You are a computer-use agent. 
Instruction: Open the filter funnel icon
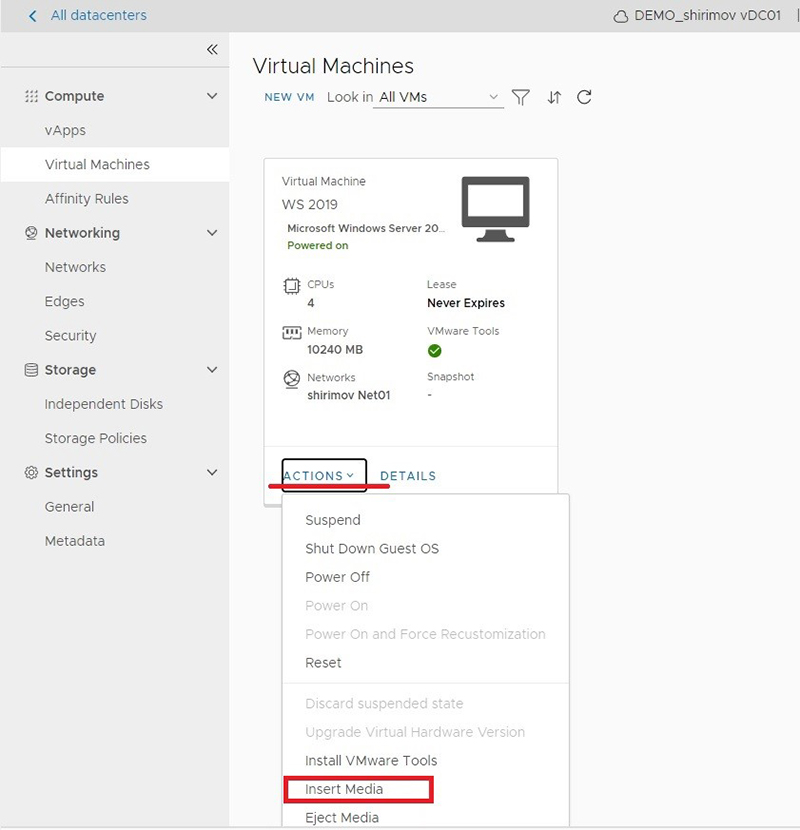click(520, 97)
